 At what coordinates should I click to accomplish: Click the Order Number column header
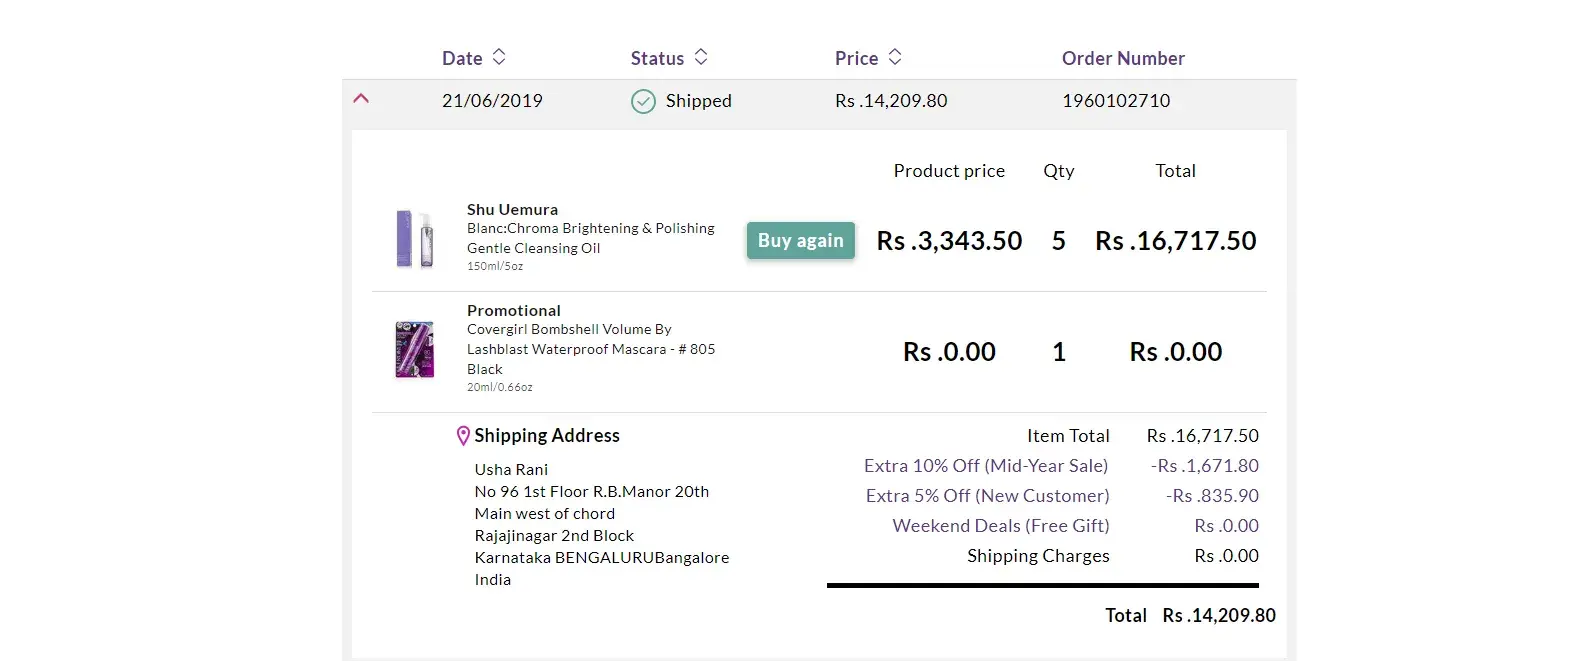[x=1123, y=58]
